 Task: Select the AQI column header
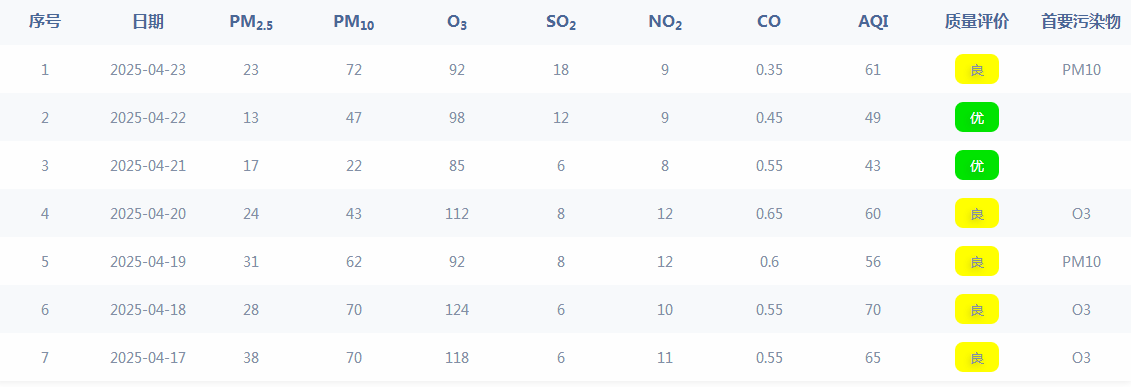tap(873, 22)
